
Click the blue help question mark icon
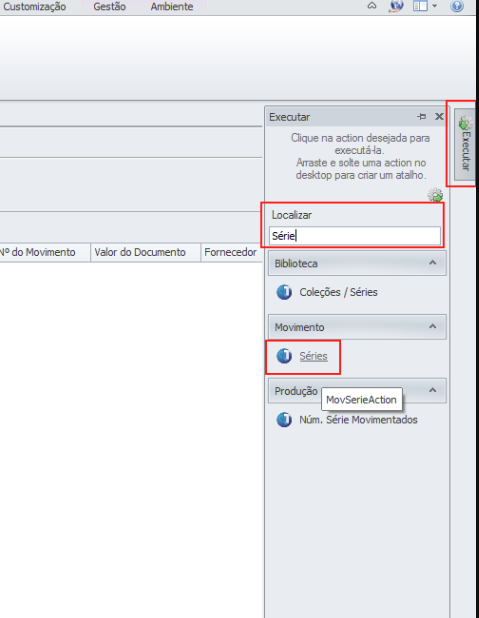pos(457,6)
